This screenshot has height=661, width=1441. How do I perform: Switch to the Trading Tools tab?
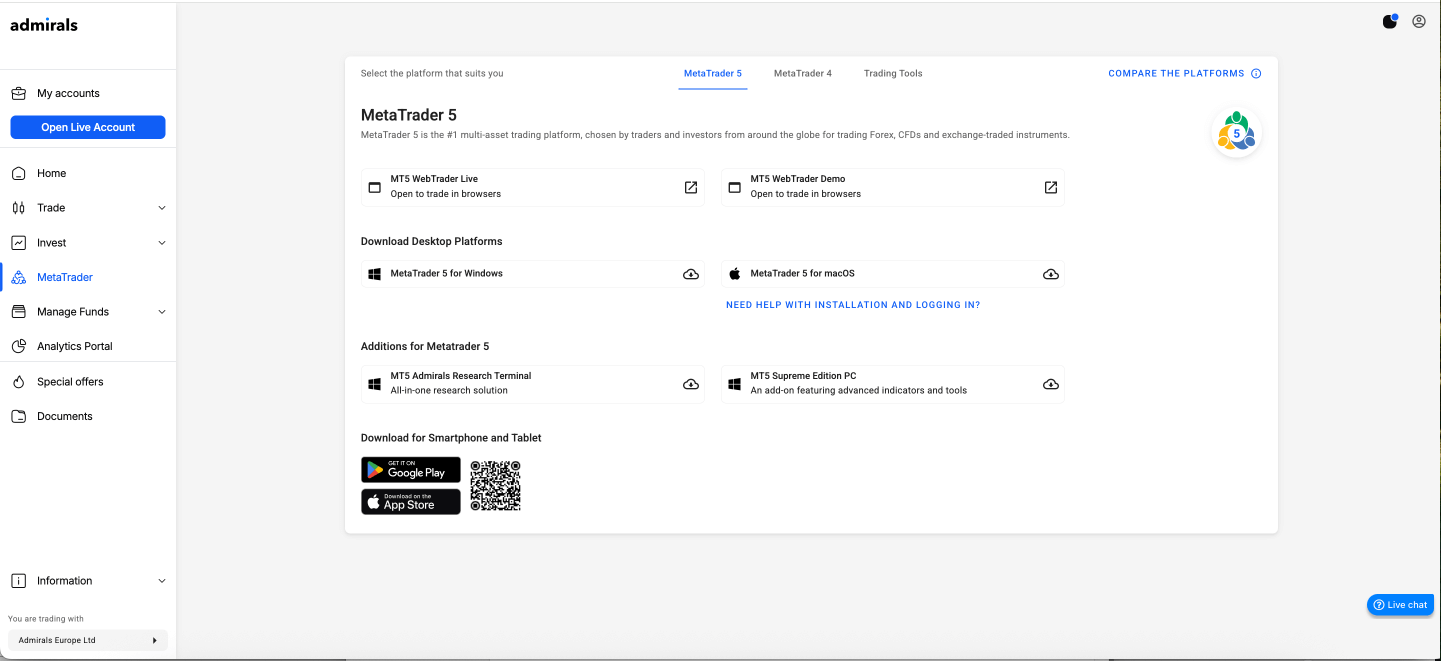tap(893, 74)
